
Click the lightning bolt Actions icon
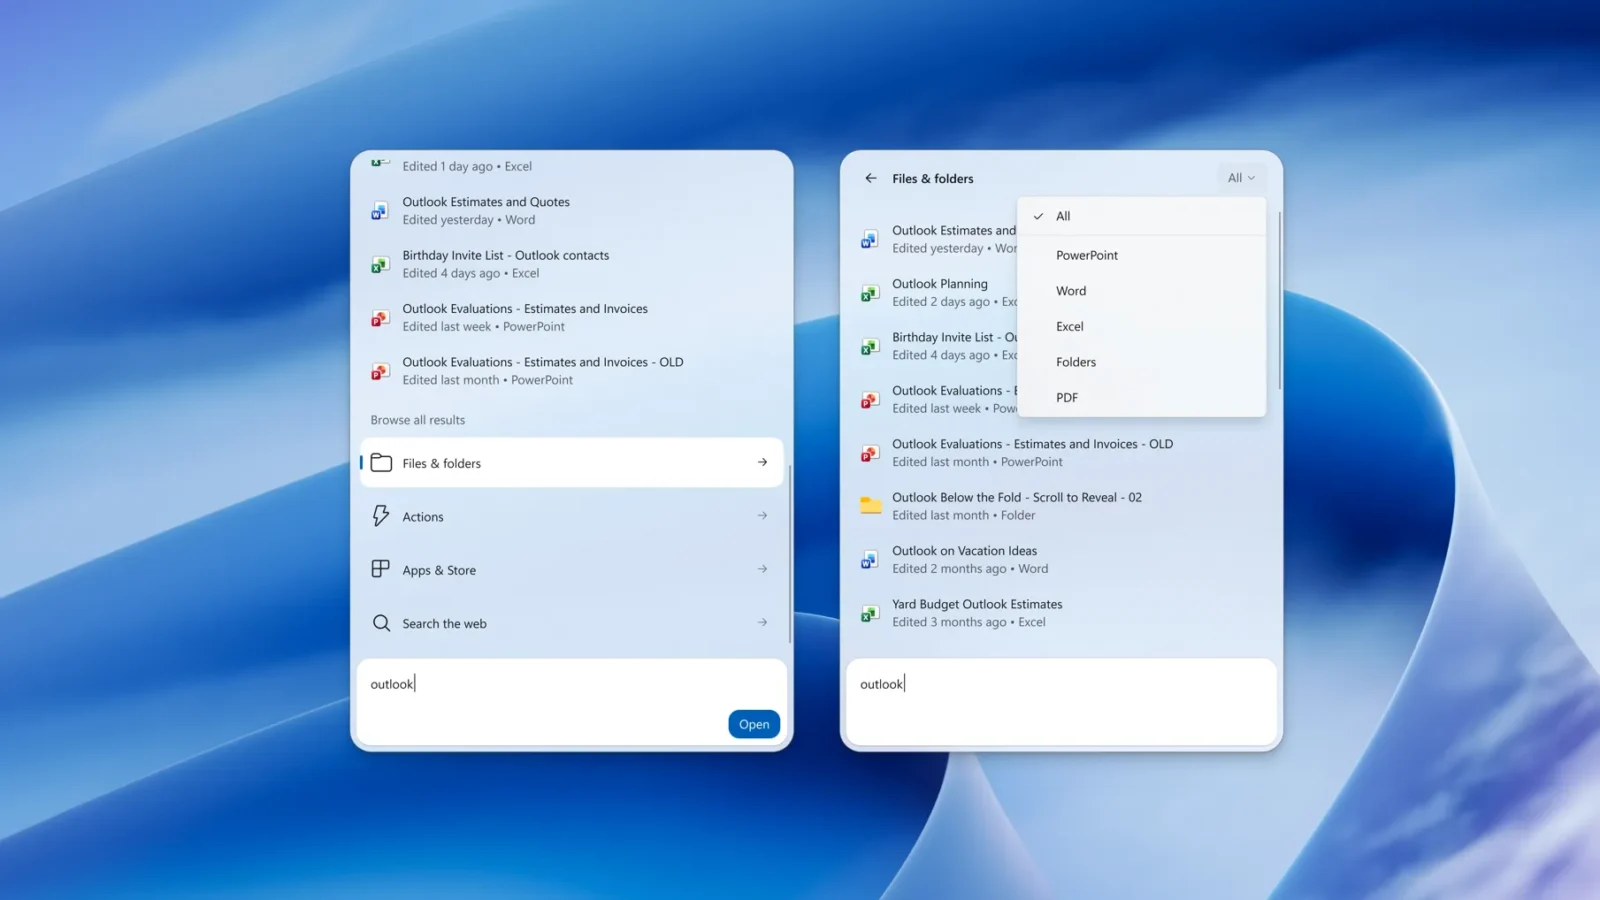[x=381, y=516]
